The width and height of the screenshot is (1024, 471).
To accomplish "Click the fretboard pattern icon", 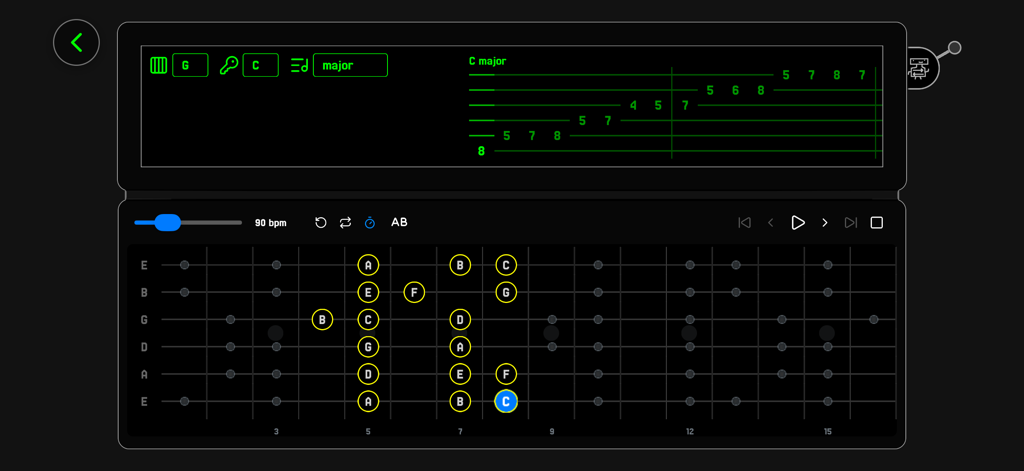I will coord(159,65).
